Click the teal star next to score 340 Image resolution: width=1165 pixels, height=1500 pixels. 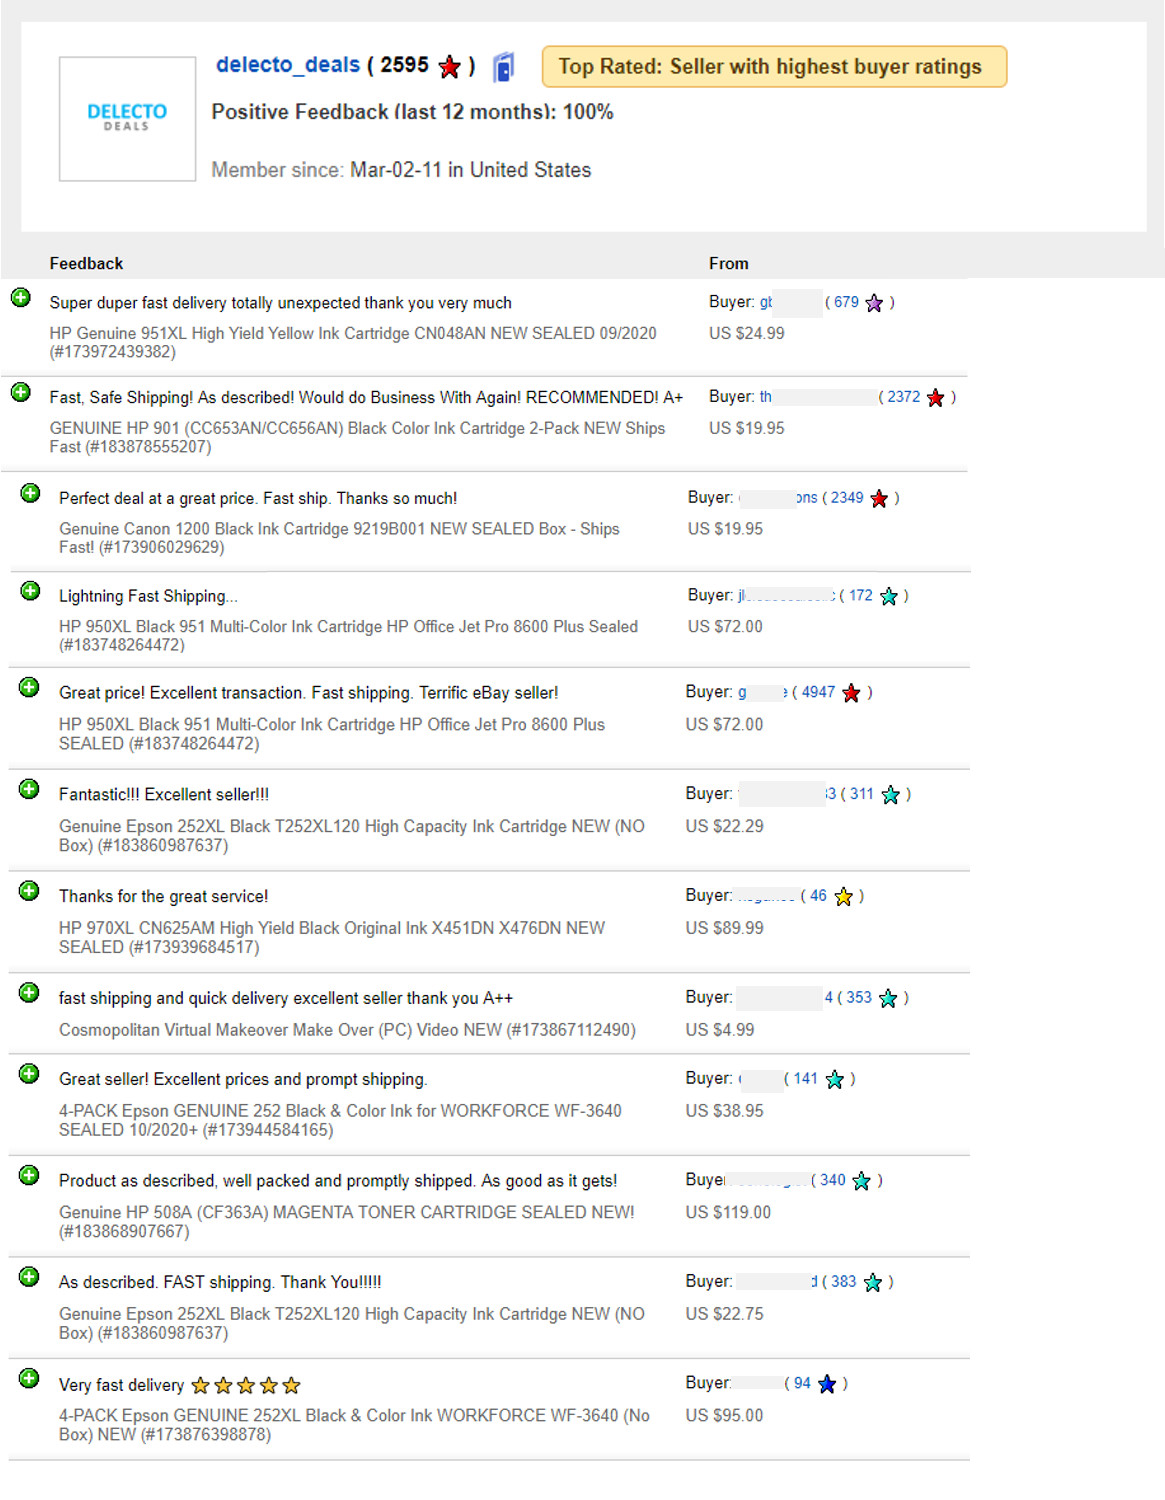coord(861,1182)
